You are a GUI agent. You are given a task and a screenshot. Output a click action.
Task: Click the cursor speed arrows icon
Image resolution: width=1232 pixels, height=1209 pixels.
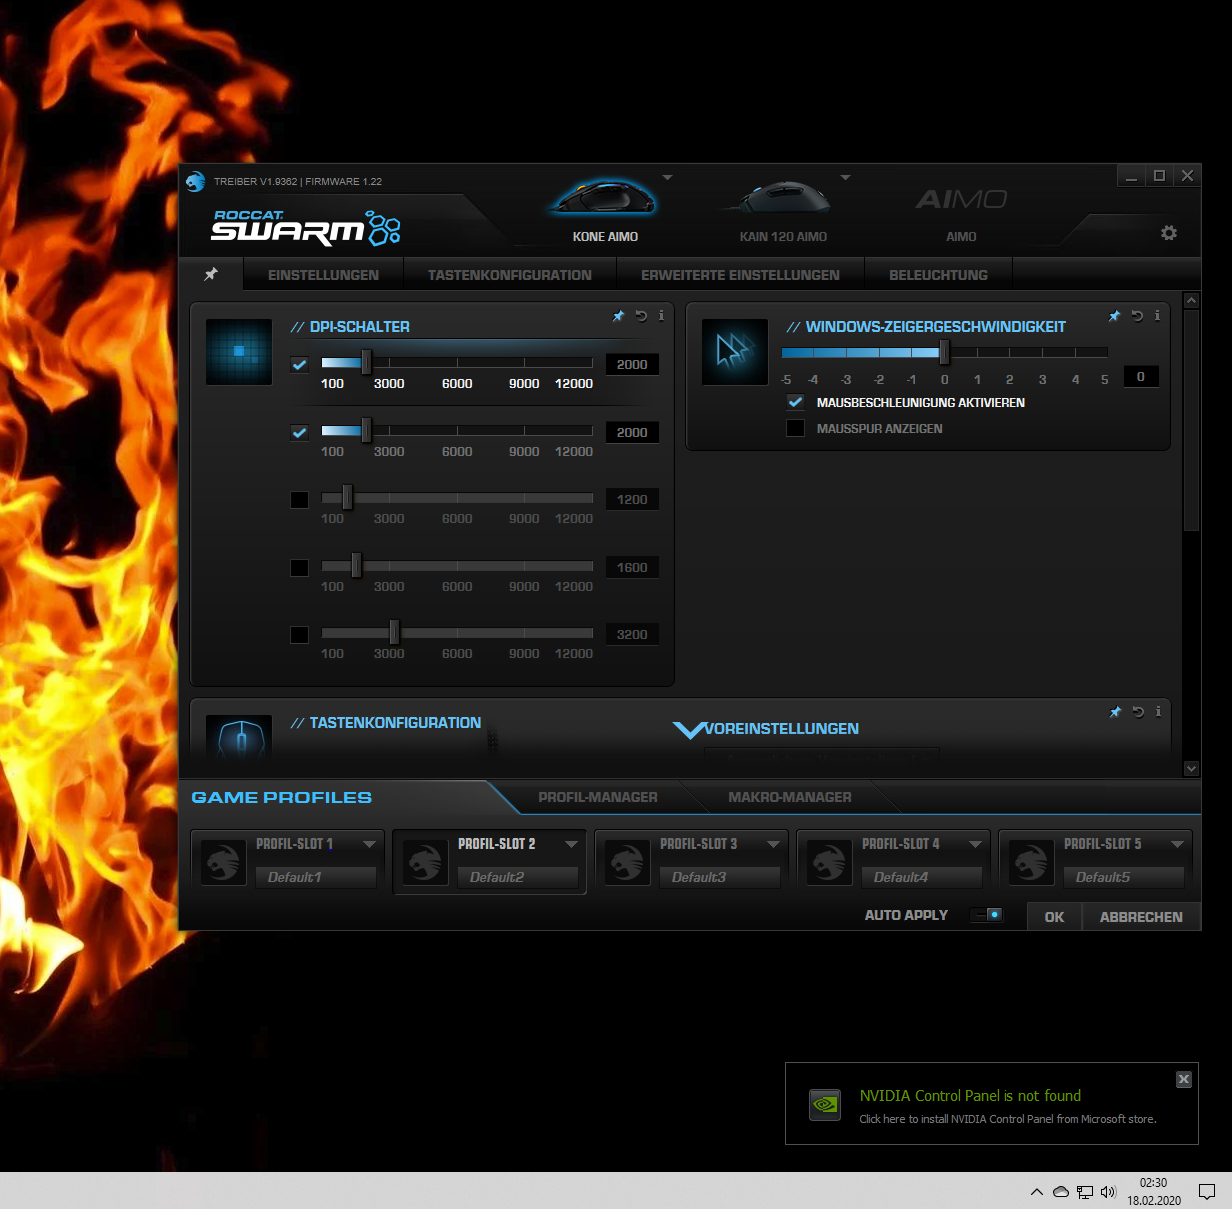click(735, 352)
